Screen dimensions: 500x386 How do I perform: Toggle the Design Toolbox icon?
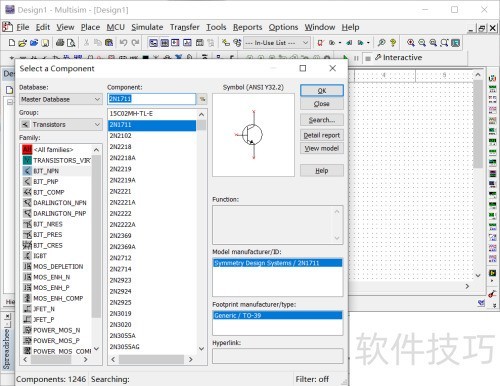153,43
